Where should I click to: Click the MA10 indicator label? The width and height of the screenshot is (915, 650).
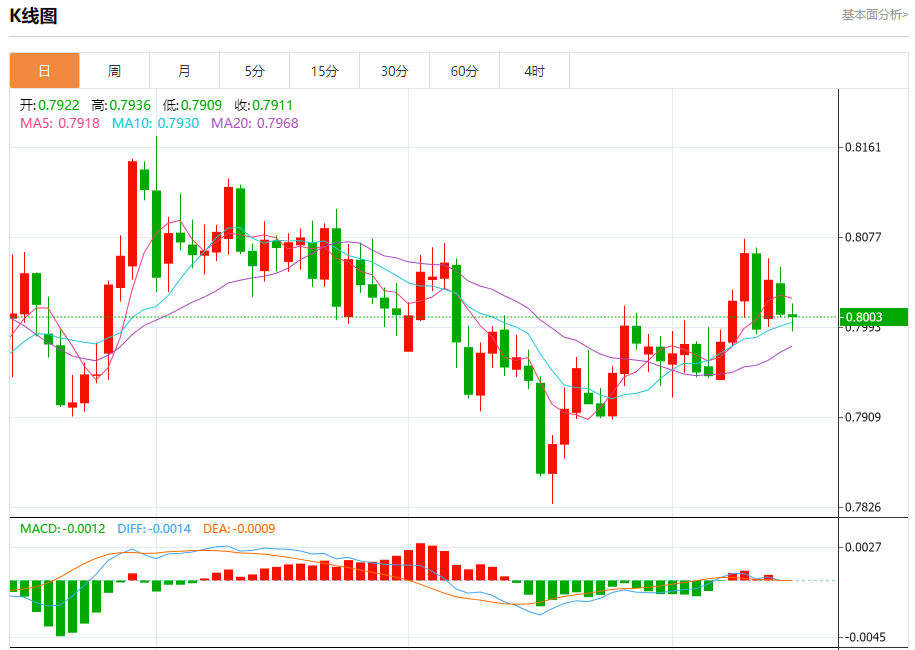(x=155, y=123)
